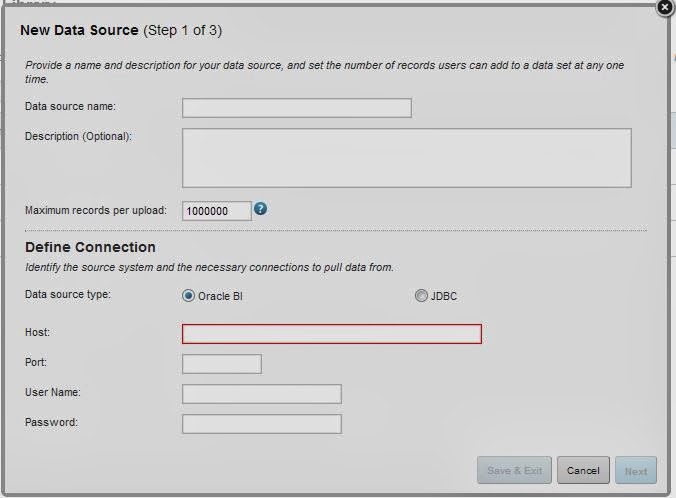This screenshot has width=676, height=498.
Task: Click the 'Port:' label
Action: [36, 362]
